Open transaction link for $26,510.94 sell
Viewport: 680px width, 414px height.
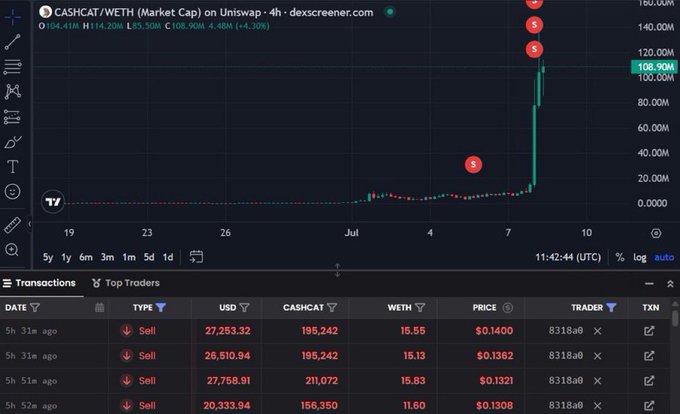[649, 356]
